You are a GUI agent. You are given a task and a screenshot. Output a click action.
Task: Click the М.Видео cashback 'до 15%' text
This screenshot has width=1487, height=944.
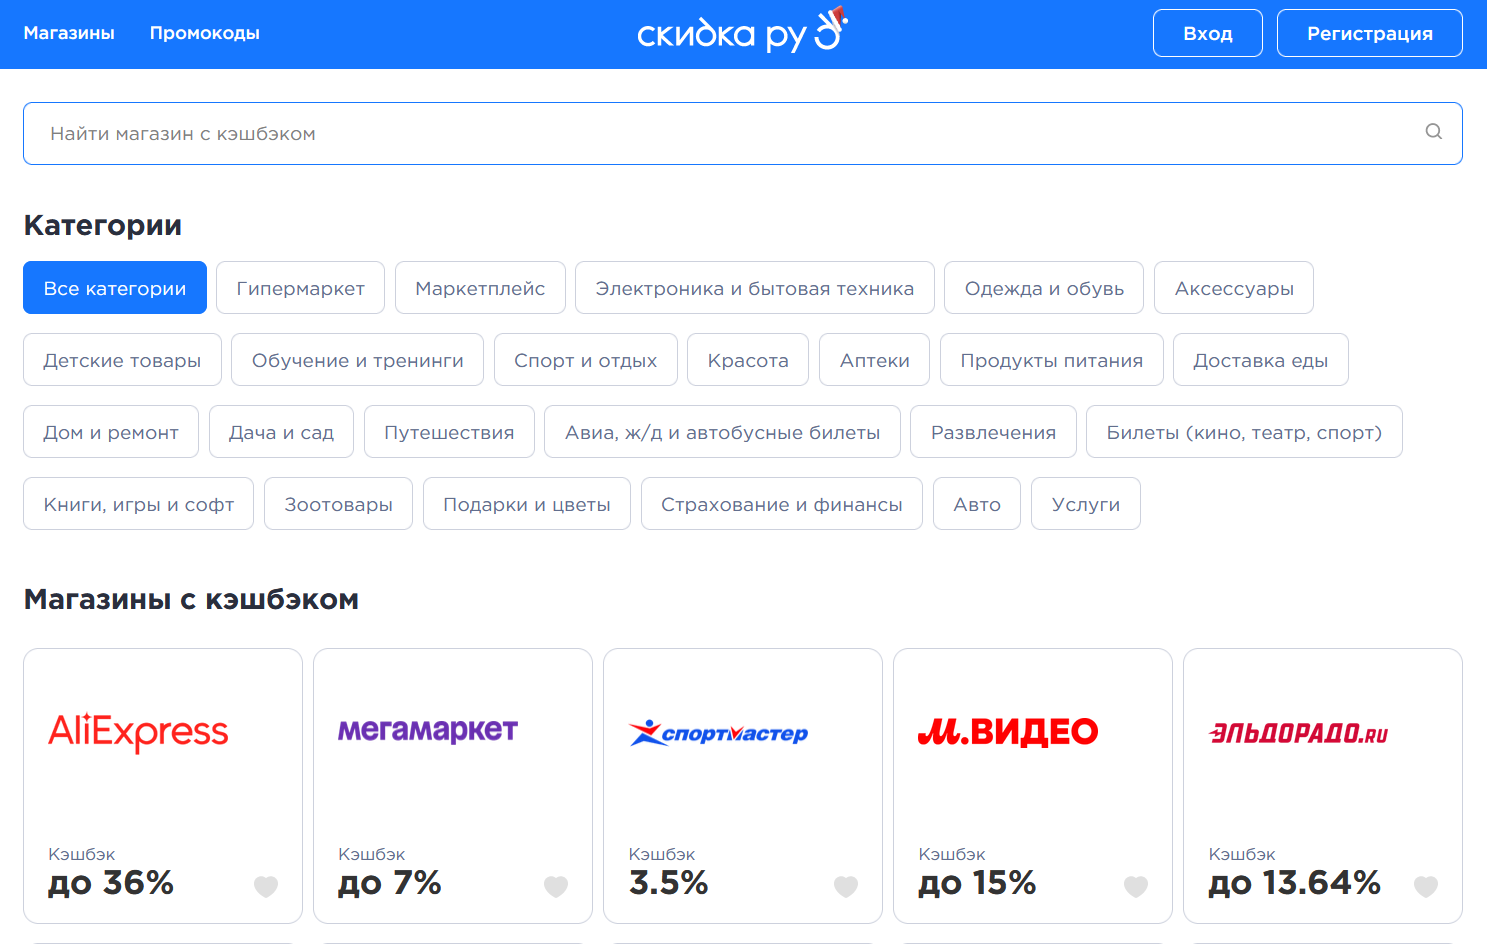pos(977,883)
